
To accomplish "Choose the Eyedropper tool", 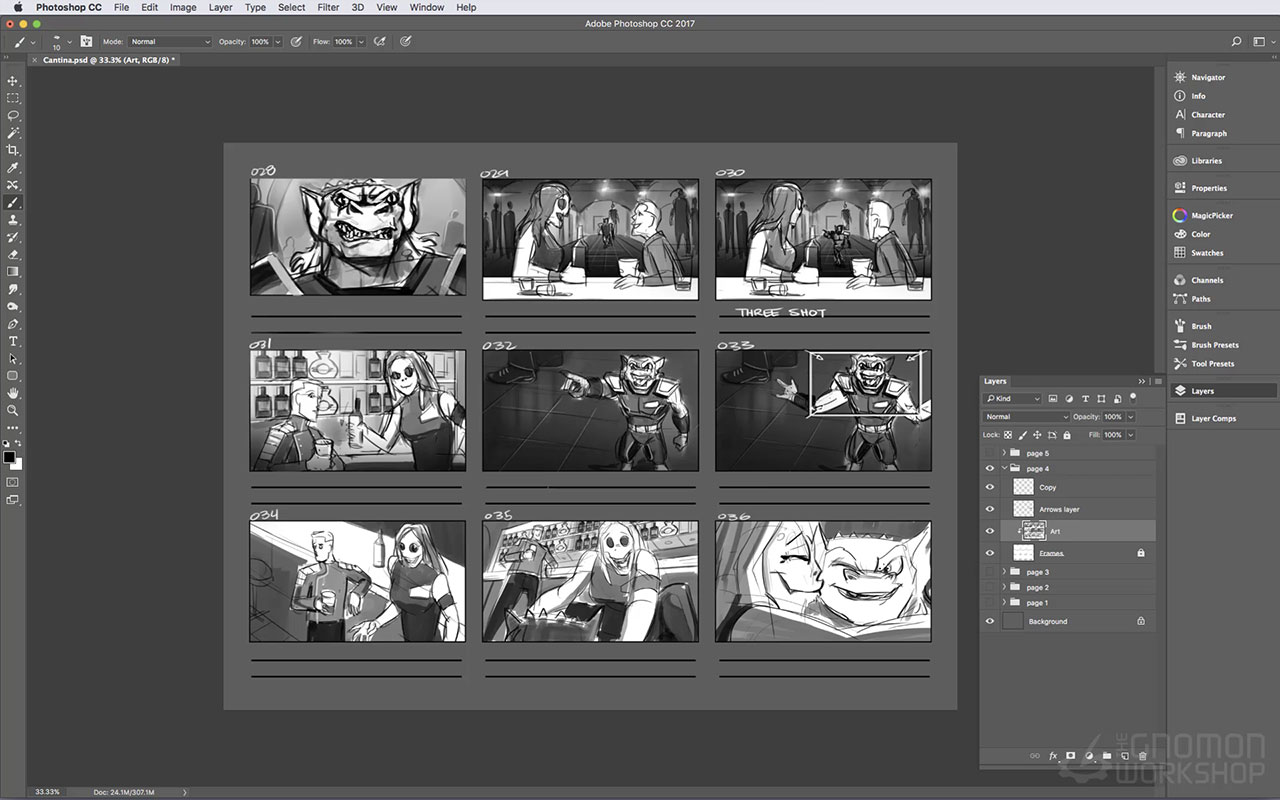I will (x=13, y=168).
